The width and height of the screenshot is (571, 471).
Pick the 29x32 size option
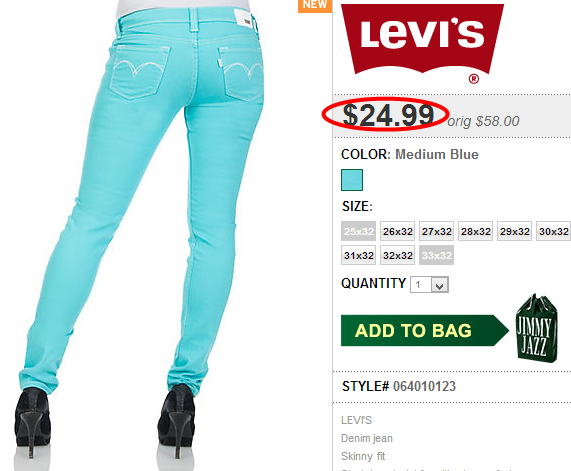[x=515, y=231]
